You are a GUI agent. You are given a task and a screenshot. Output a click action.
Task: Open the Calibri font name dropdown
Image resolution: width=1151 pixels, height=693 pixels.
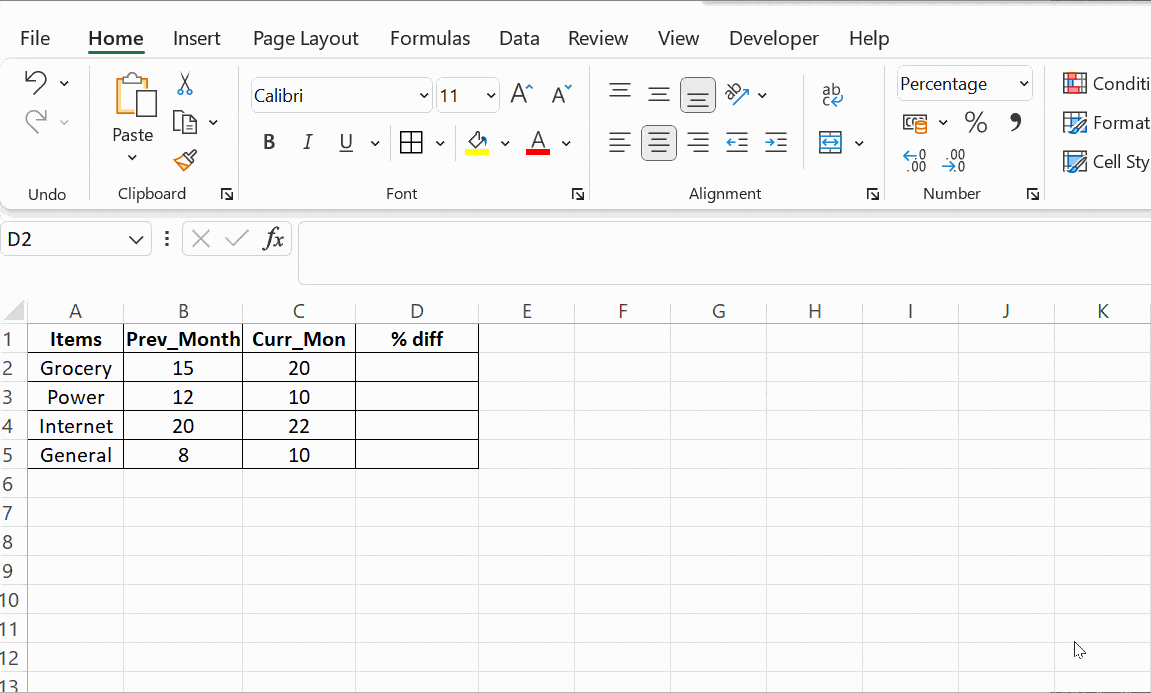click(423, 96)
